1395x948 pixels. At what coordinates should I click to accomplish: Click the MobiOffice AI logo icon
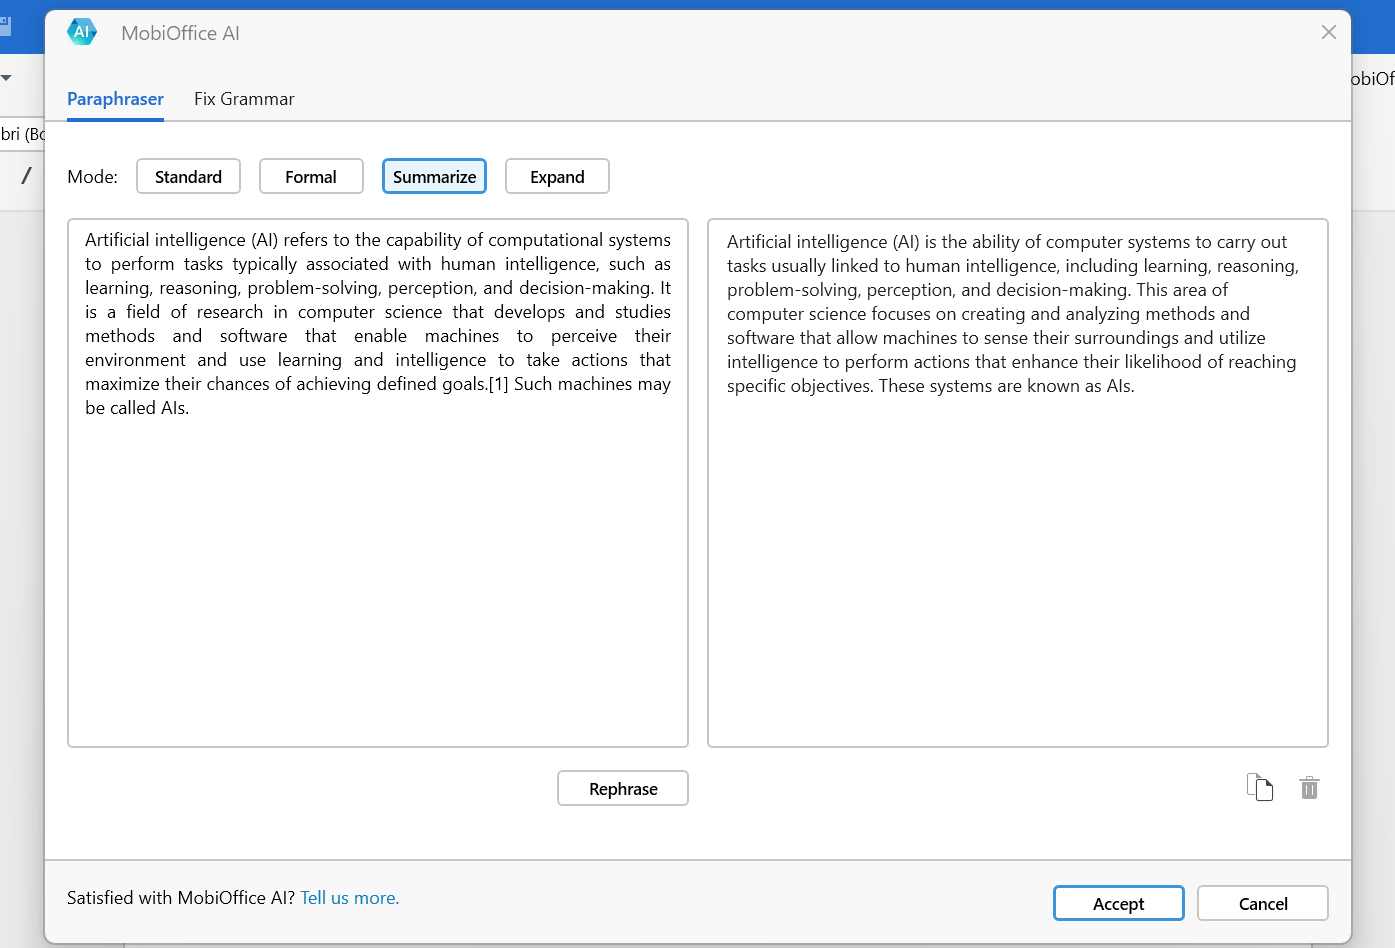[82, 32]
